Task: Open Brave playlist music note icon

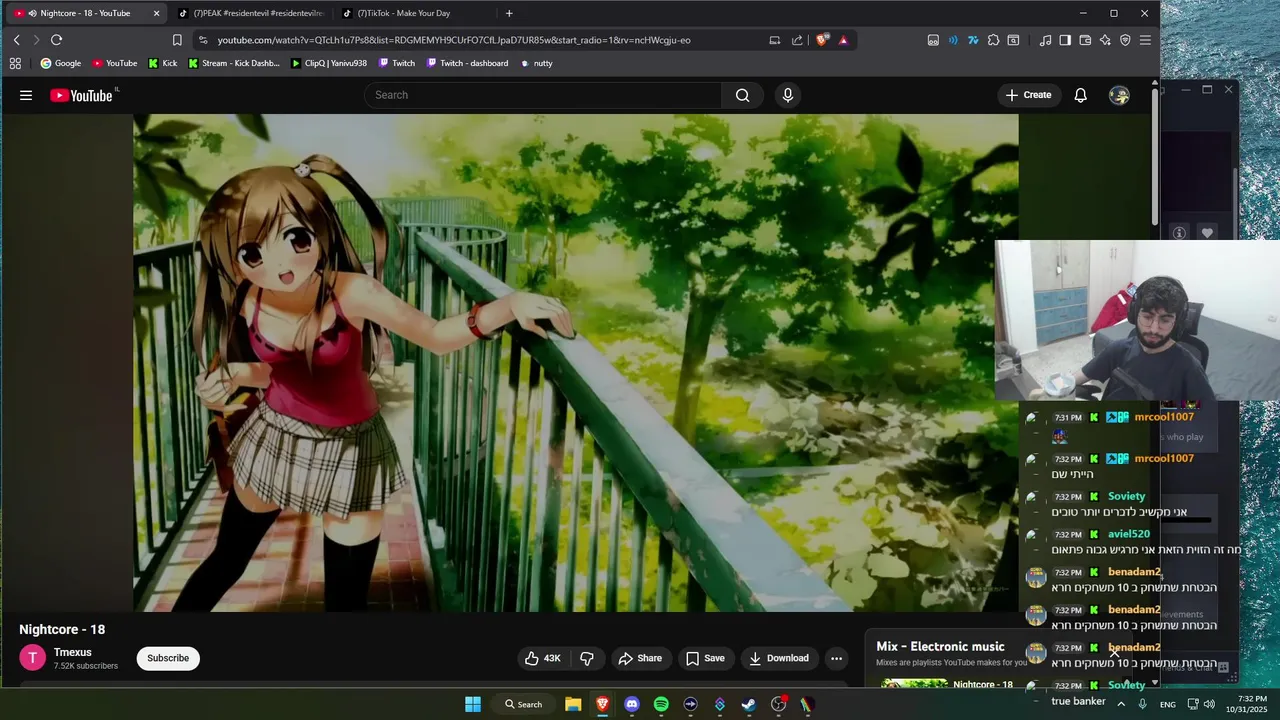Action: [1045, 40]
